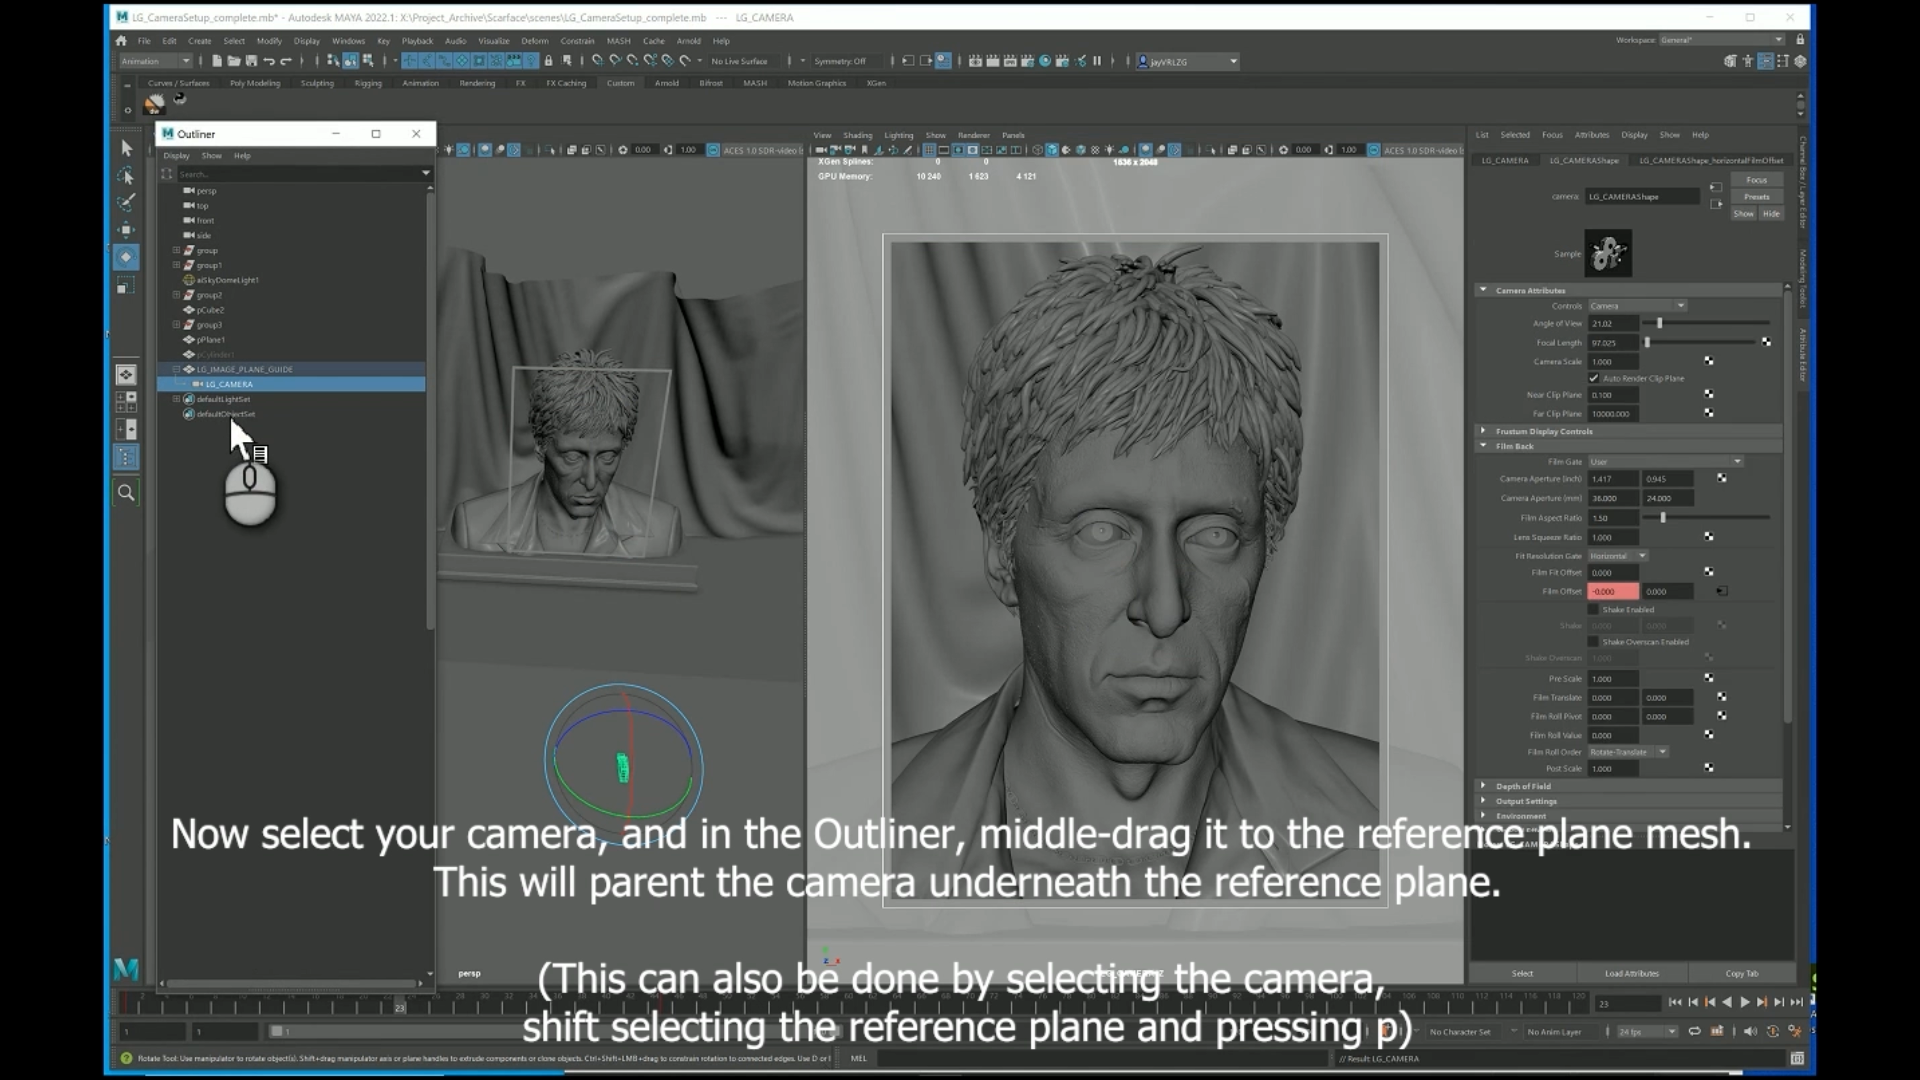Screen dimensions: 1920x1080
Task: Open Fit Resolution Gate dropdown
Action: [x=1618, y=556]
